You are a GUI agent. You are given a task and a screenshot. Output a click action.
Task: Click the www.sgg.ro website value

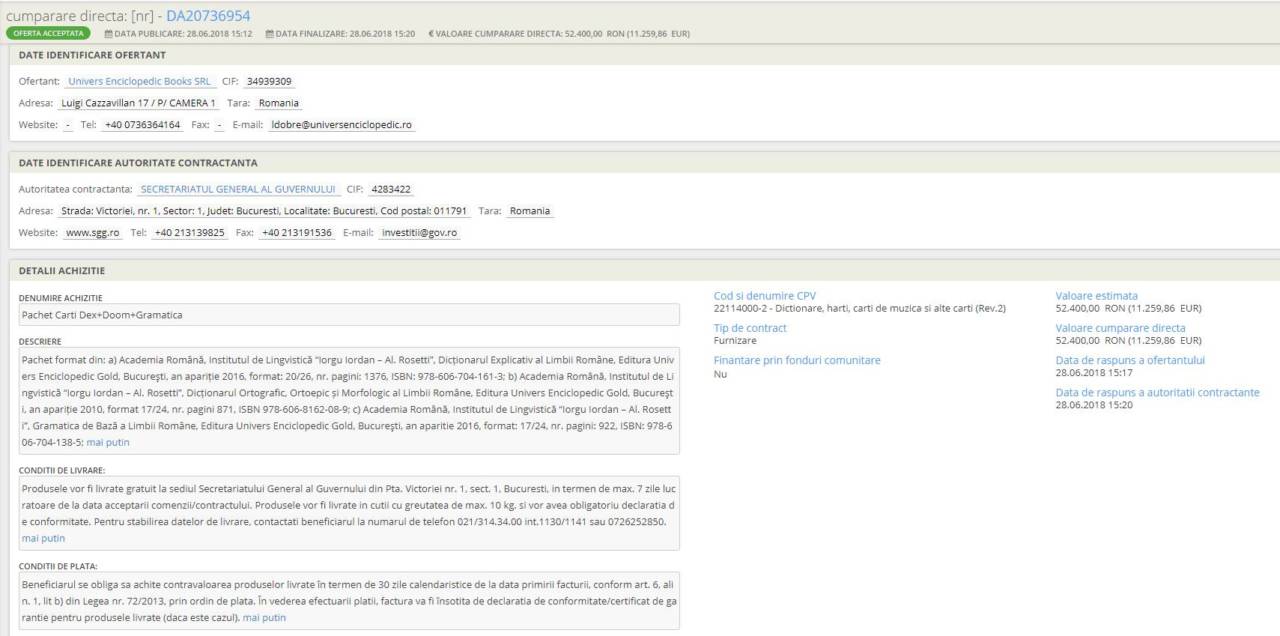click(93, 233)
